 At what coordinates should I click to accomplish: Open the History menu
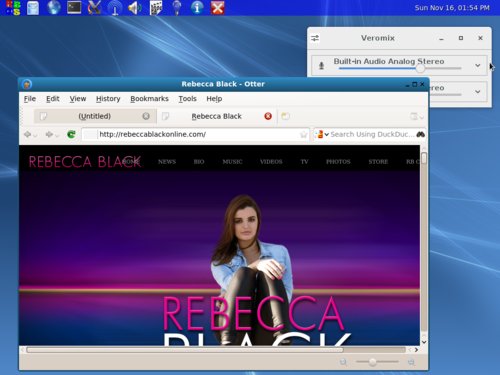tap(108, 99)
